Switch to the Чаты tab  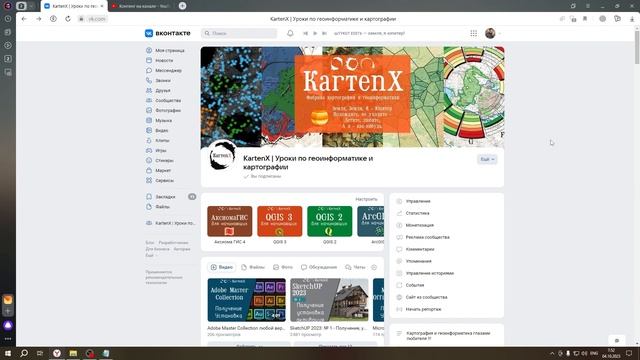coord(355,267)
